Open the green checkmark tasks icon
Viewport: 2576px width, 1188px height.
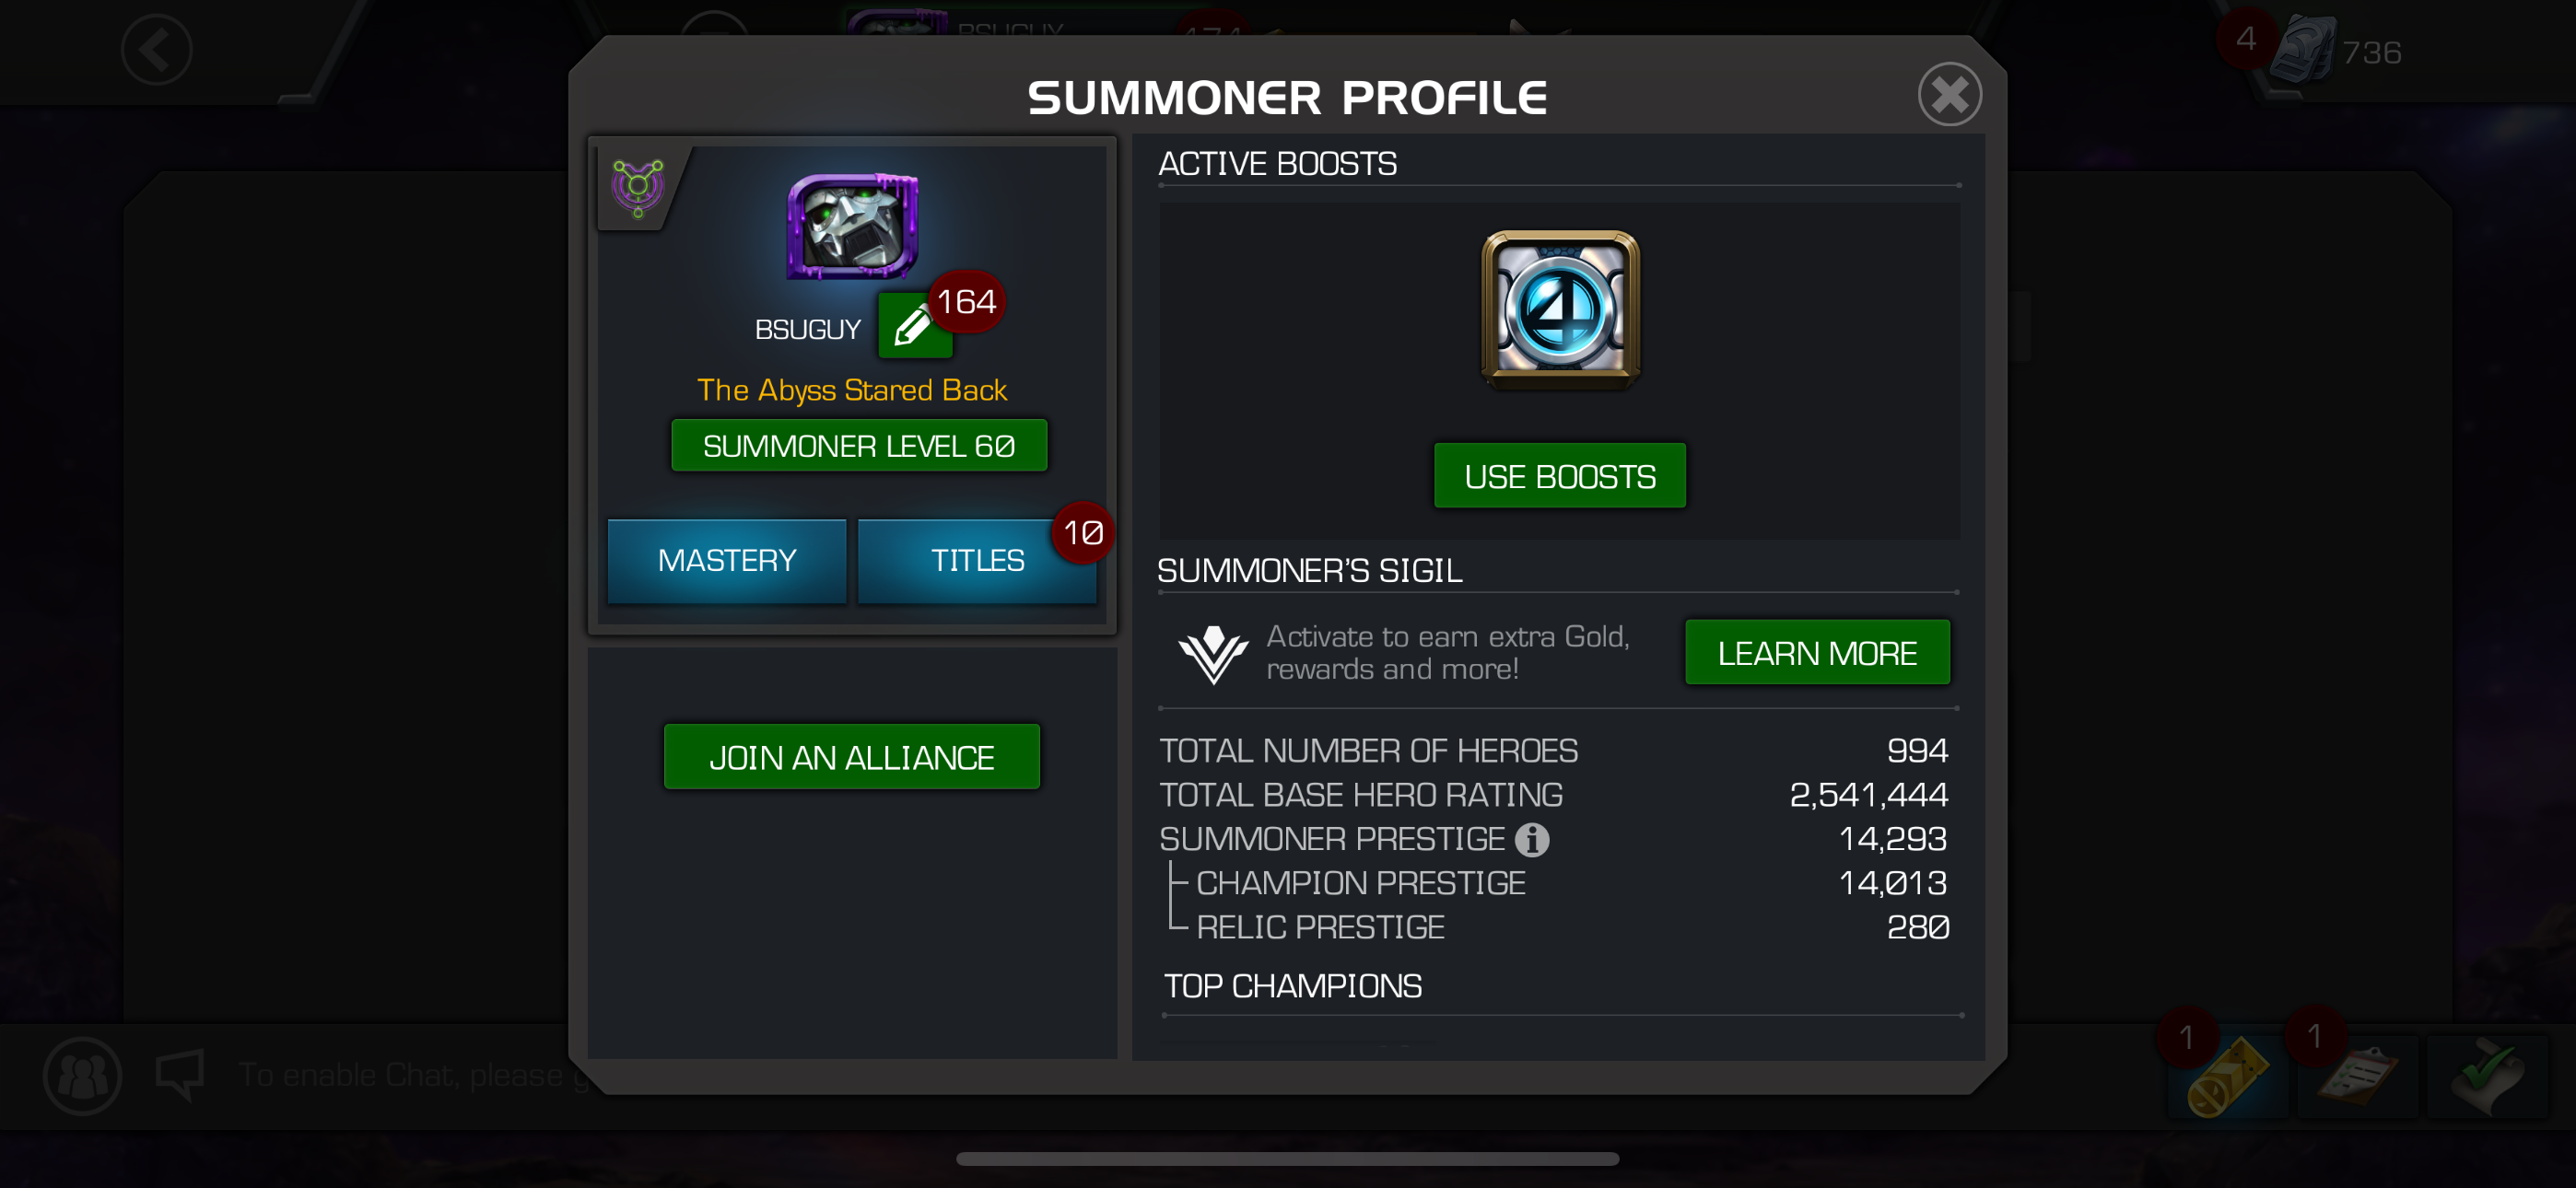point(2487,1076)
